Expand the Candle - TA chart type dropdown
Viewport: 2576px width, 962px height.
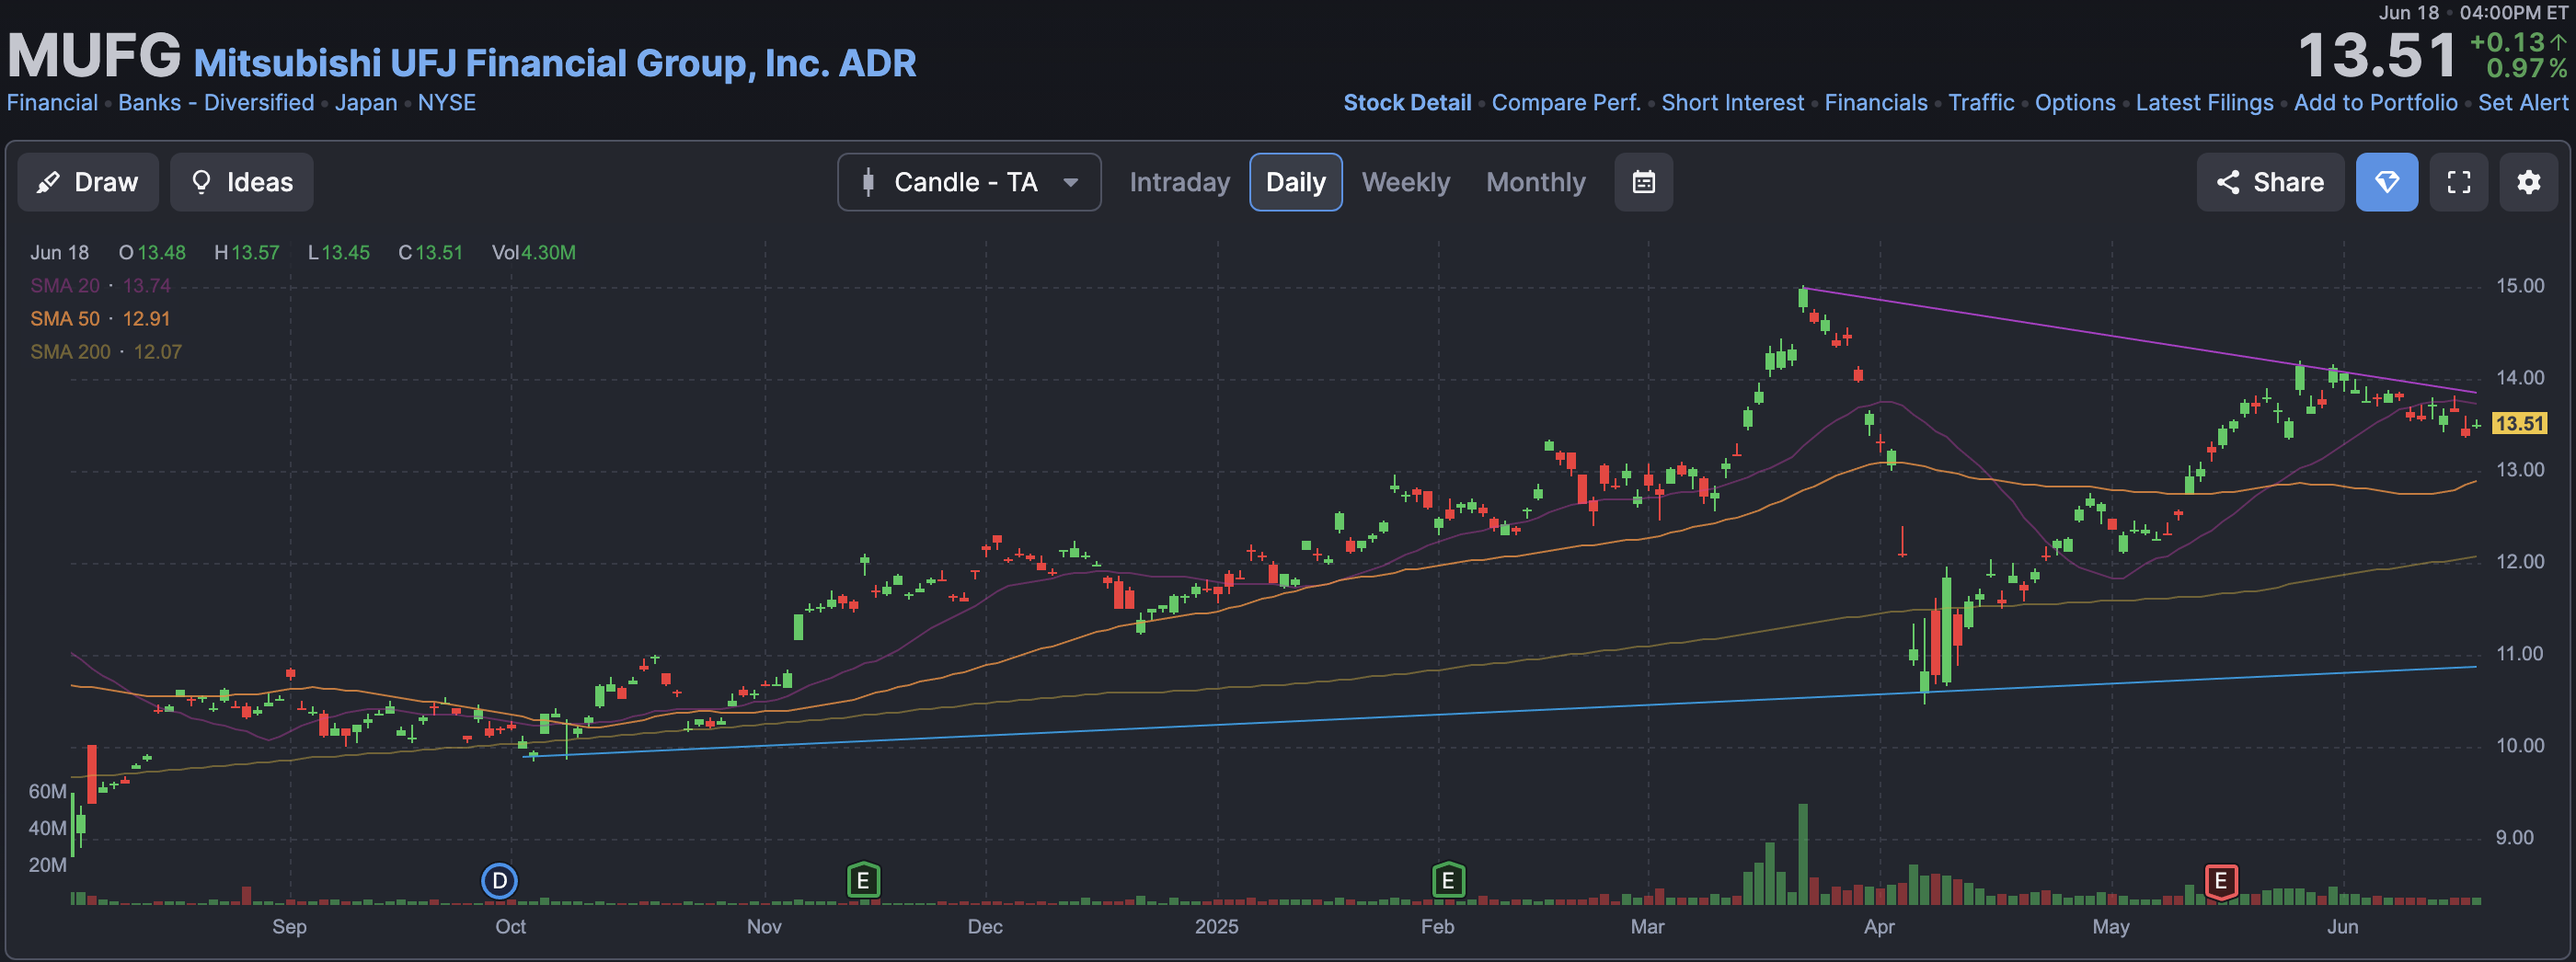(x=969, y=182)
